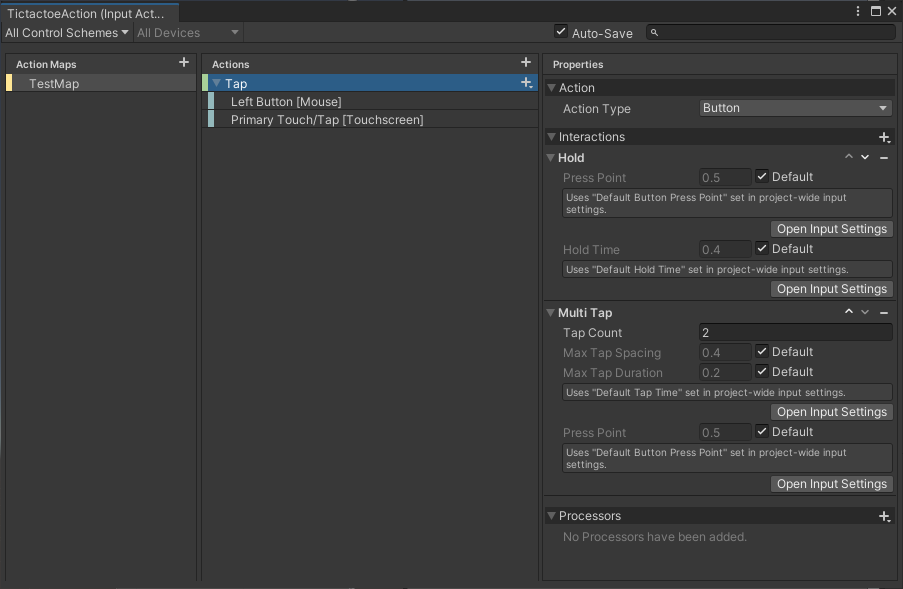Uncheck the Auto-Save checkbox
Image resolution: width=903 pixels, height=589 pixels.
(x=561, y=31)
